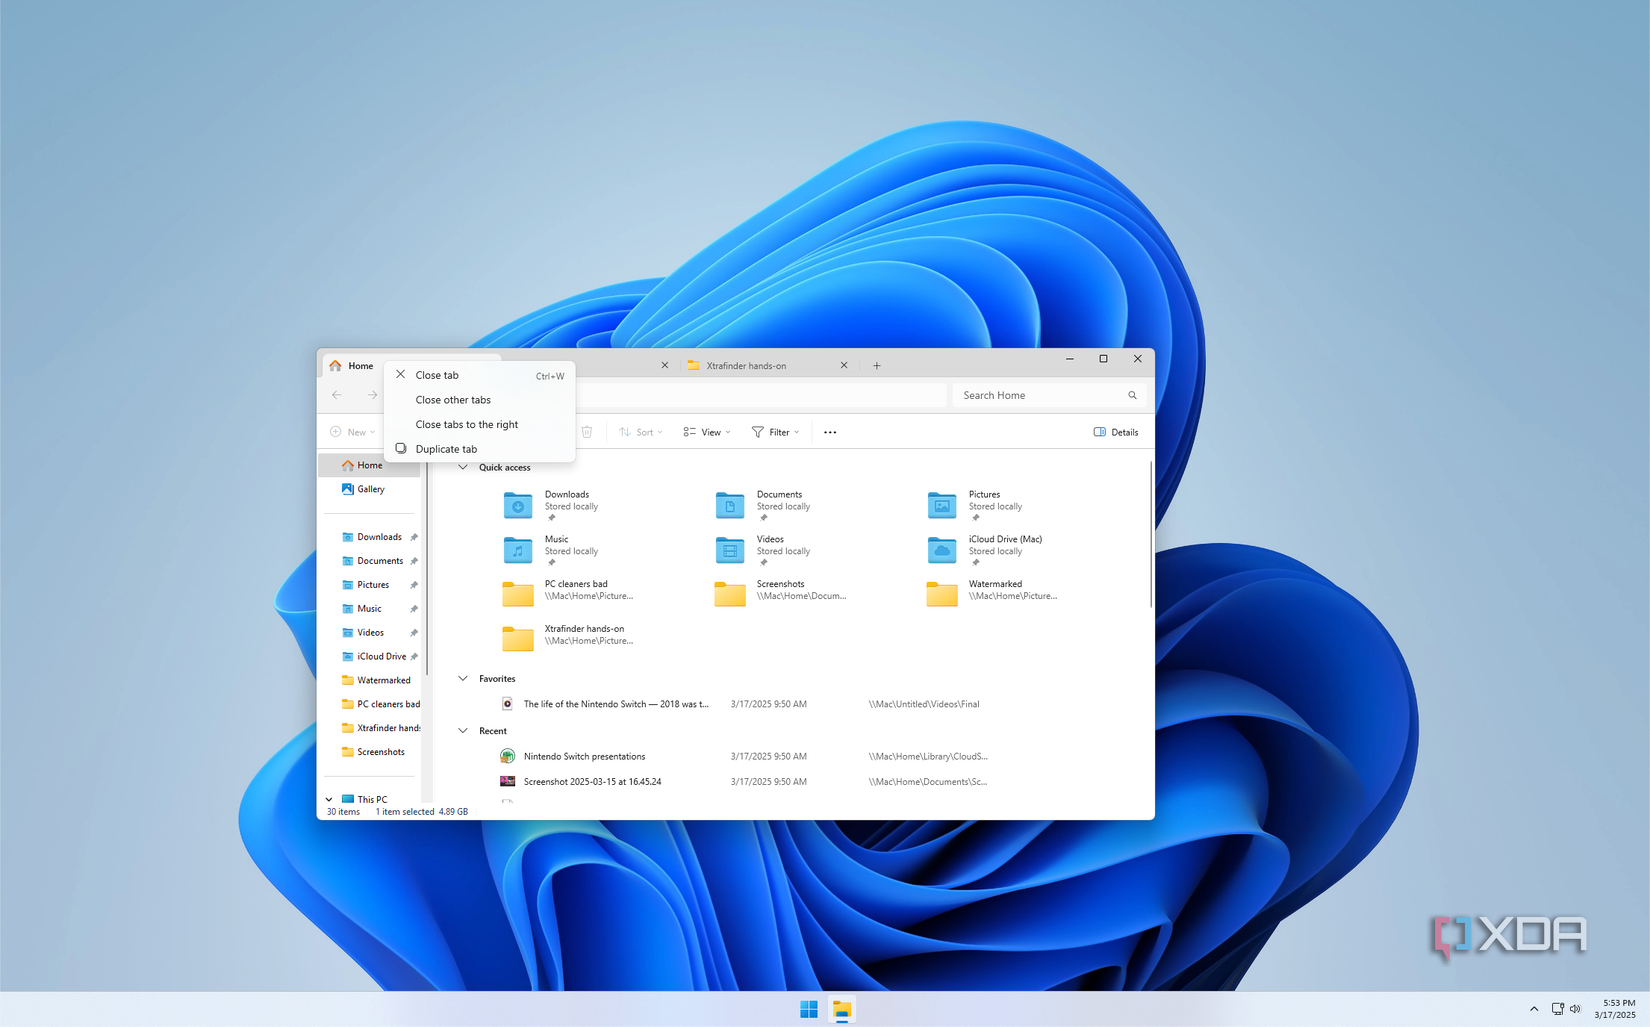Open the Filter dropdown
This screenshot has height=1027, width=1650.
point(776,432)
